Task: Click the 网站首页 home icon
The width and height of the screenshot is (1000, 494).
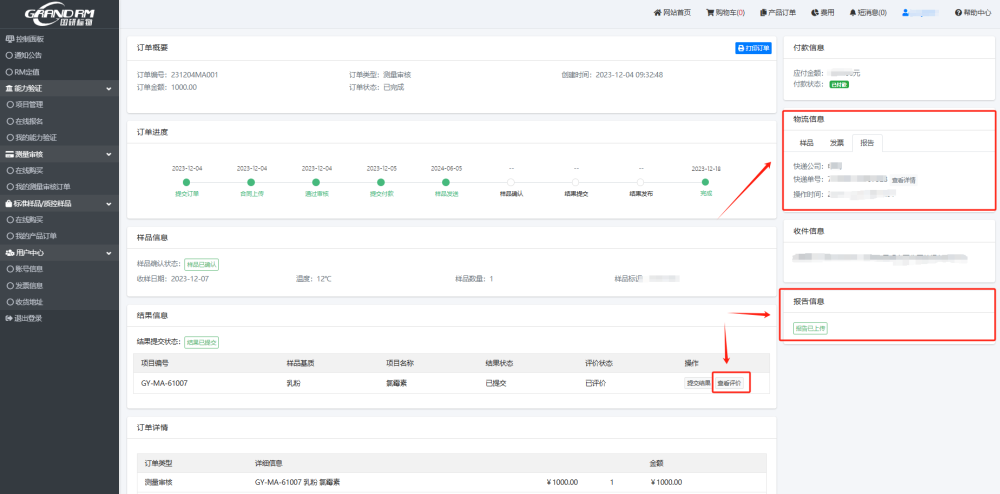Action: [658, 13]
